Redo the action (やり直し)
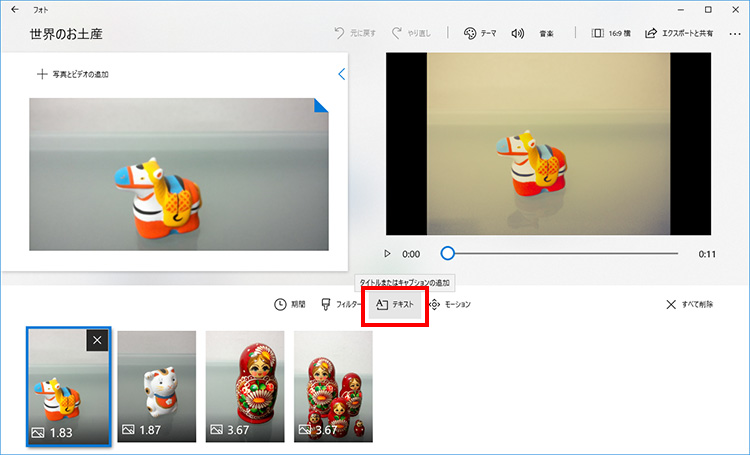The image size is (750, 455). pos(414,33)
